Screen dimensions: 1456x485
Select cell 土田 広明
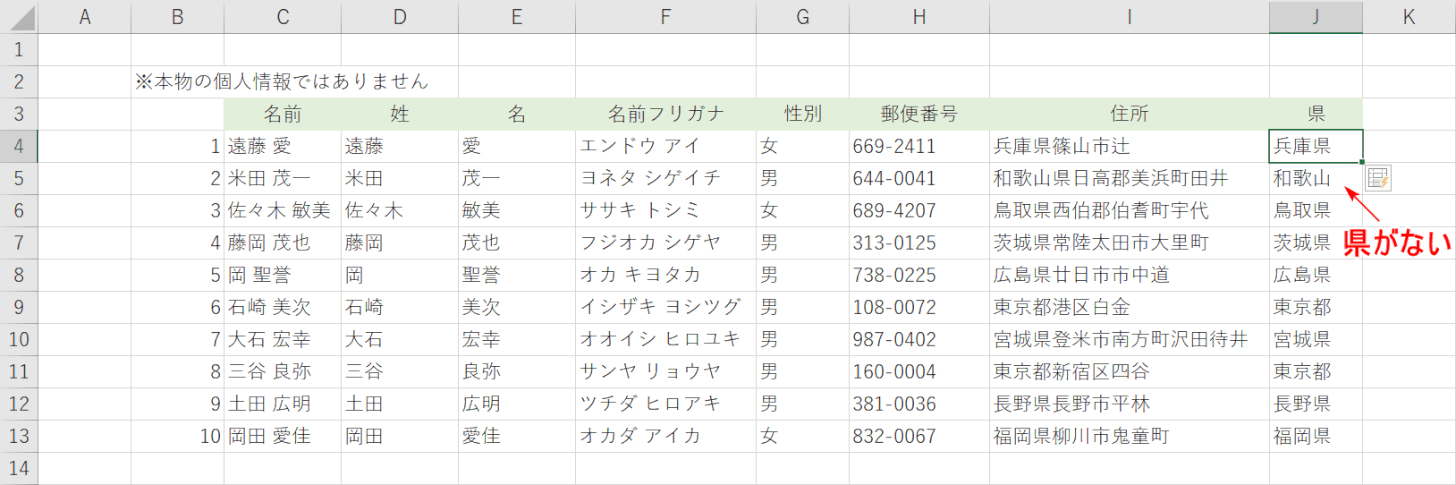coord(282,404)
